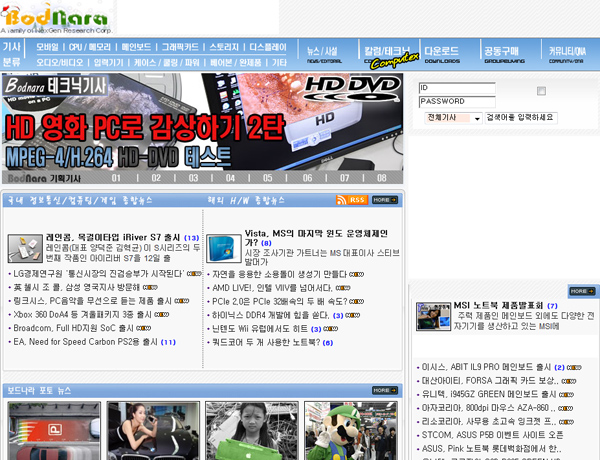Click MORE button in news section header
The width and height of the screenshot is (600, 460).
point(385,200)
